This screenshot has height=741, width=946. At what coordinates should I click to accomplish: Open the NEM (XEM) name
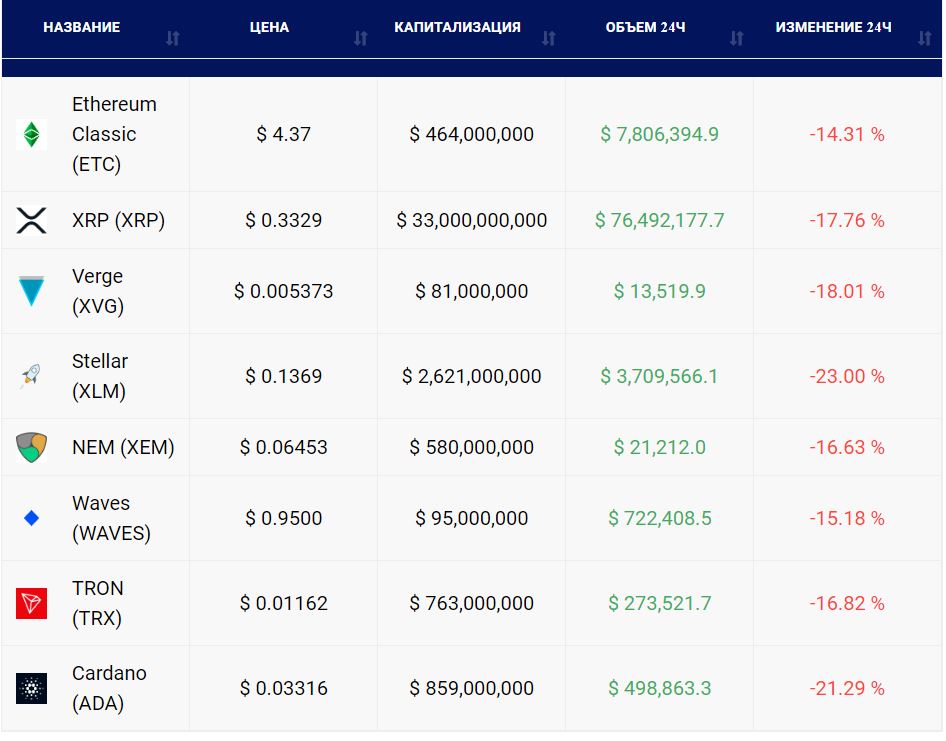click(123, 447)
